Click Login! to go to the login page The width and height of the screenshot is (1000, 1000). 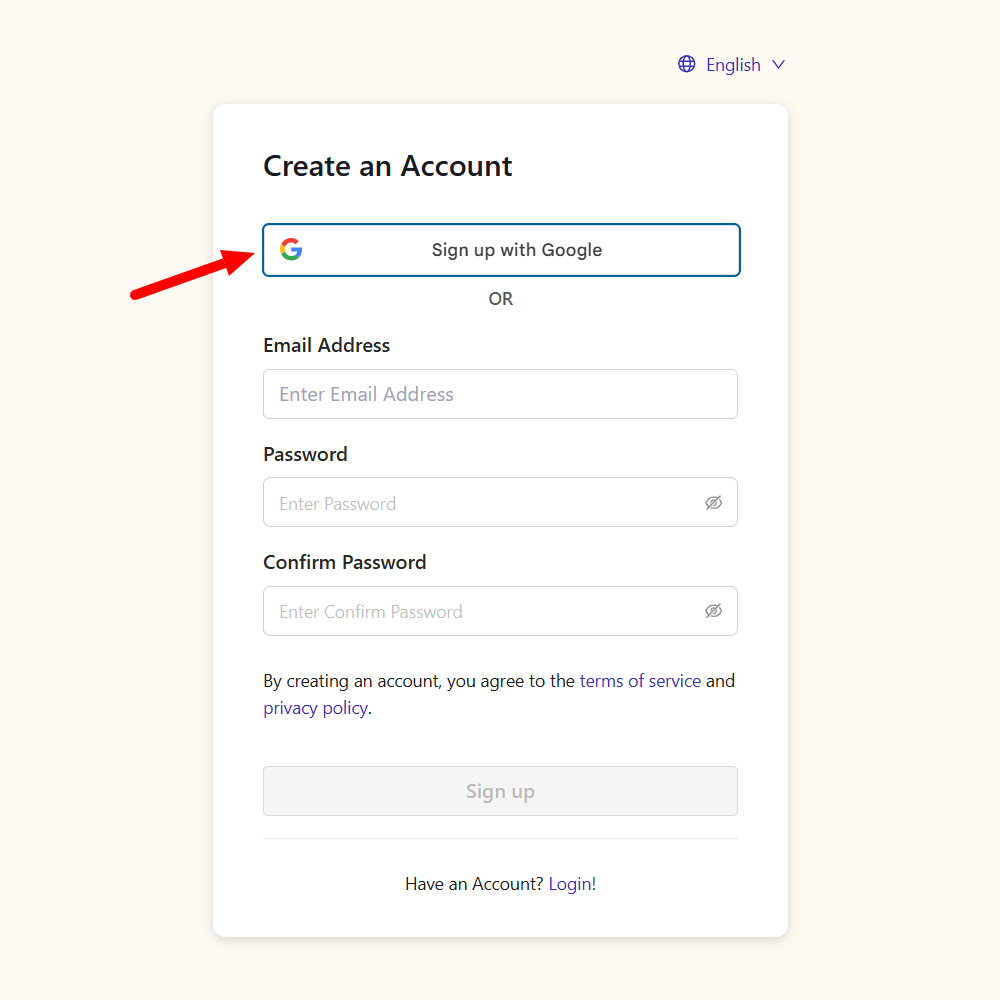click(571, 883)
